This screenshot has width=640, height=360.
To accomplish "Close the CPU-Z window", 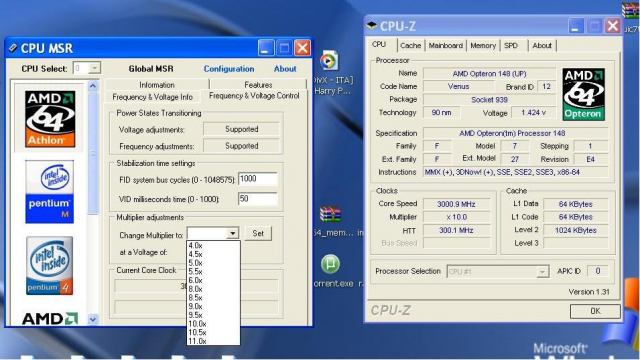I will [612, 26].
